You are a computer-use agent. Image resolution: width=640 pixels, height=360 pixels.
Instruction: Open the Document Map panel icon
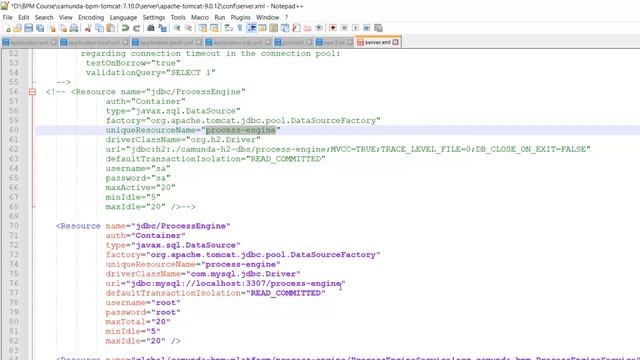[x=274, y=28]
